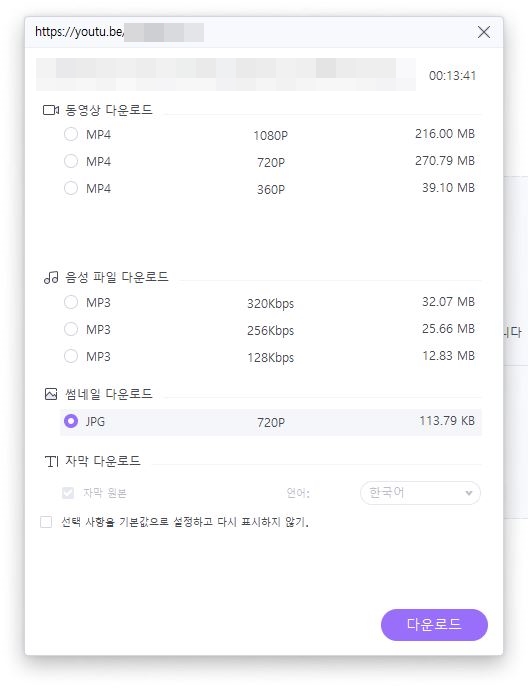The height and width of the screenshot is (688, 528).
Task: Check 선택 사항을 기본값으로 설정 checkbox
Action: 46,522
